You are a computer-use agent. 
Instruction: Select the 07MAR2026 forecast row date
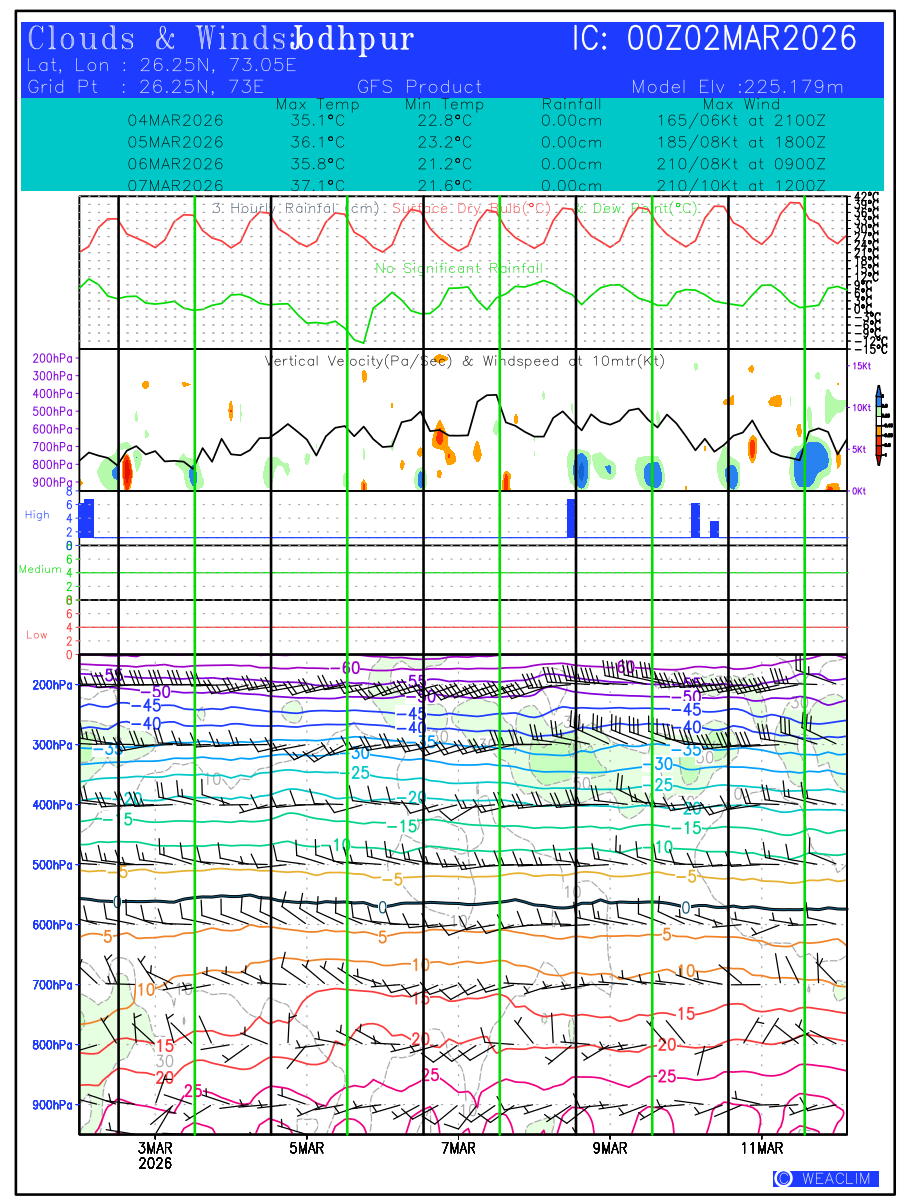point(175,185)
